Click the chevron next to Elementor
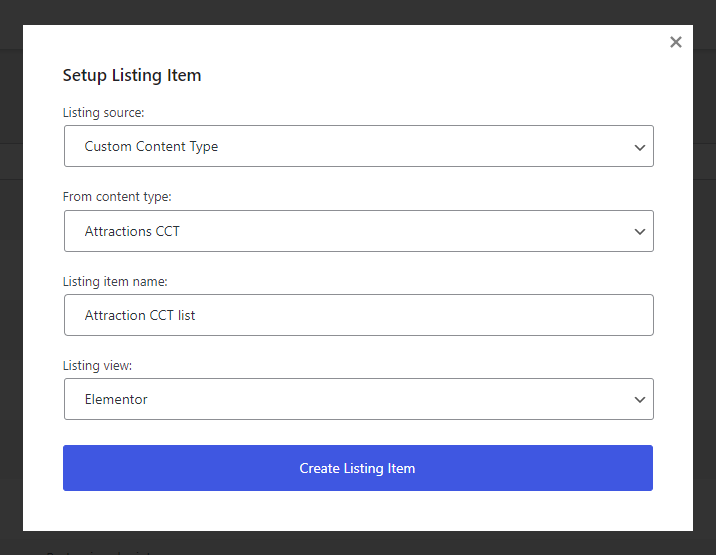716x555 pixels. (x=640, y=400)
